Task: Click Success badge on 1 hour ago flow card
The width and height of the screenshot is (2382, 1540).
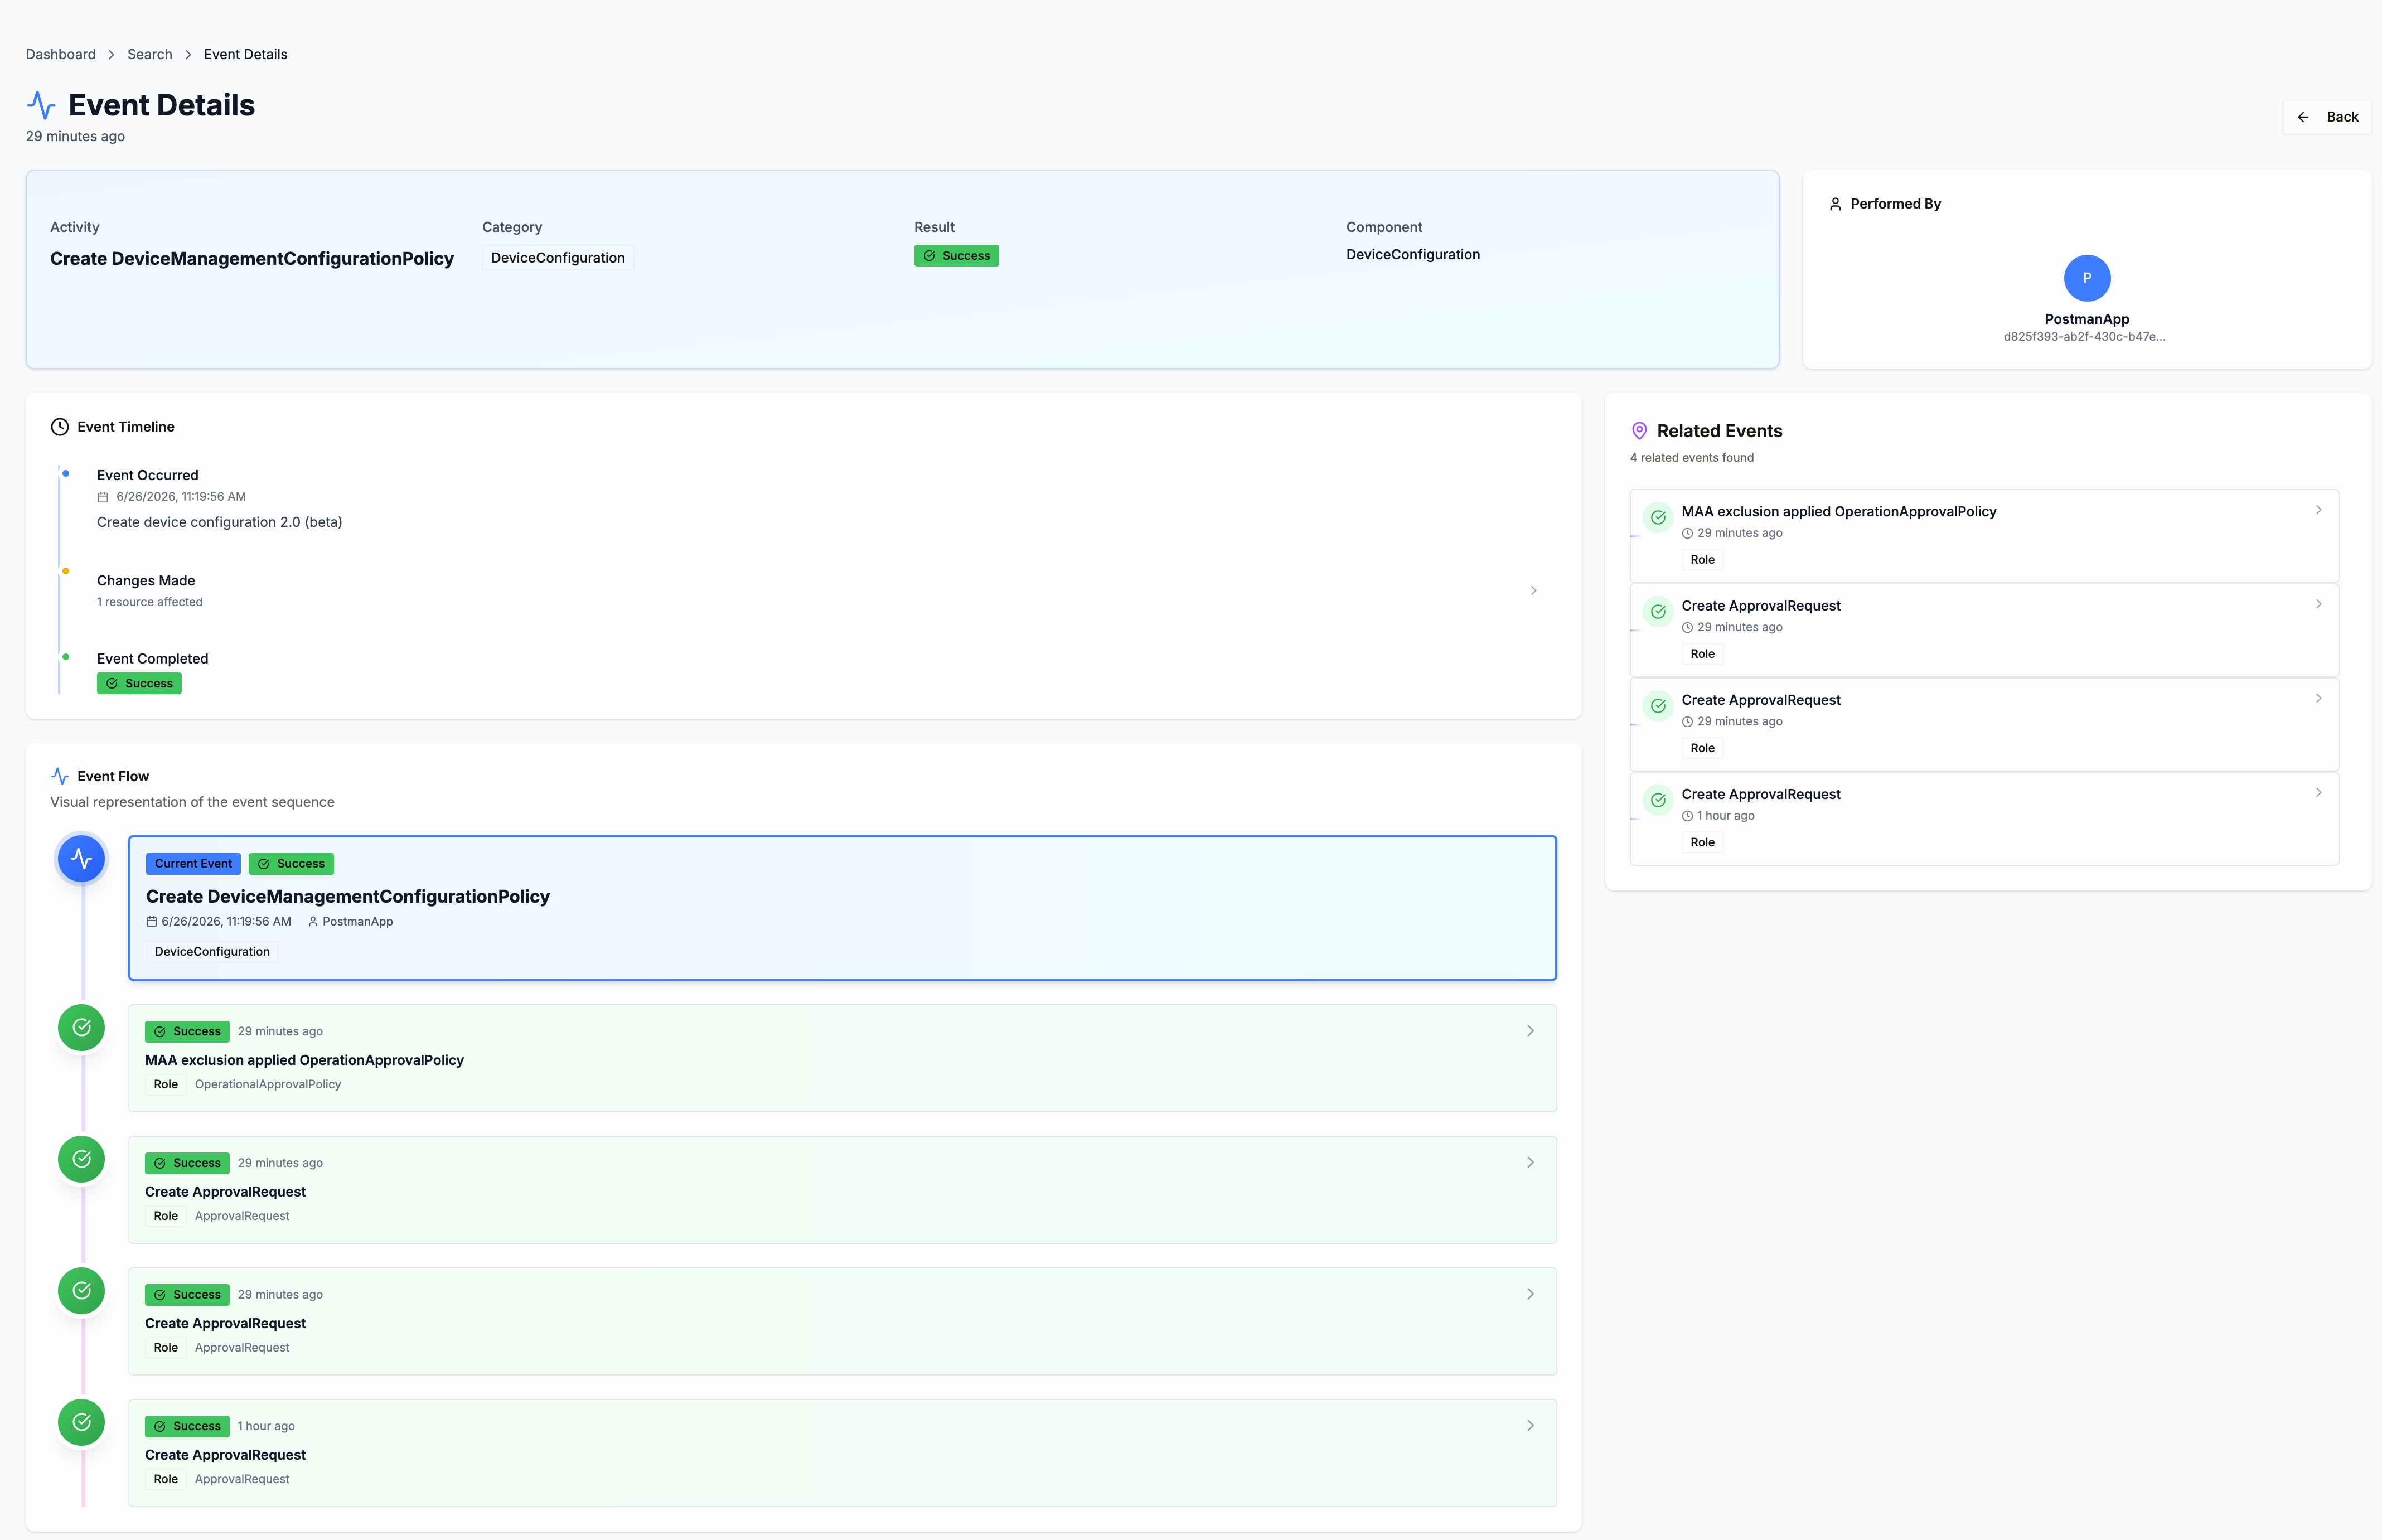Action: (187, 1427)
